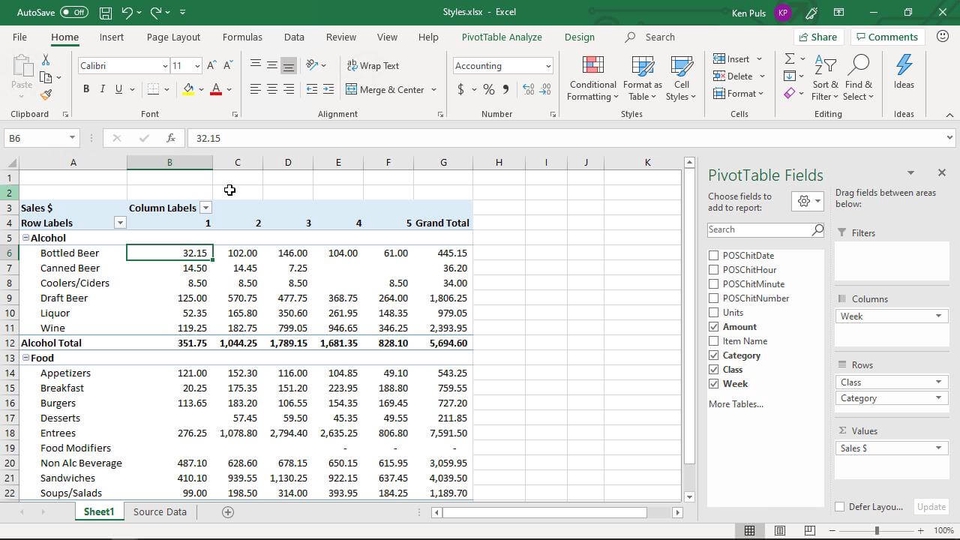Screen dimensions: 960x540
Task: Switch to the PivotTable Analyze tab
Action: [x=501, y=37]
